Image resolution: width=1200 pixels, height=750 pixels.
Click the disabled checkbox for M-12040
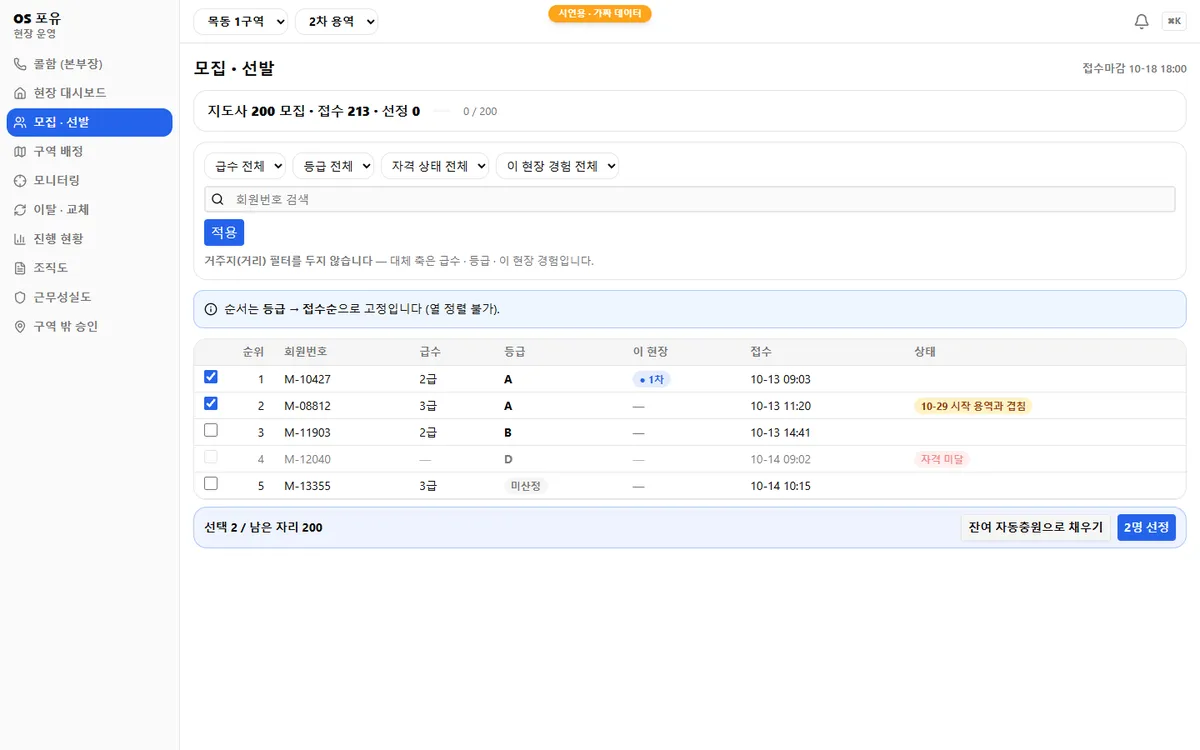pos(210,457)
